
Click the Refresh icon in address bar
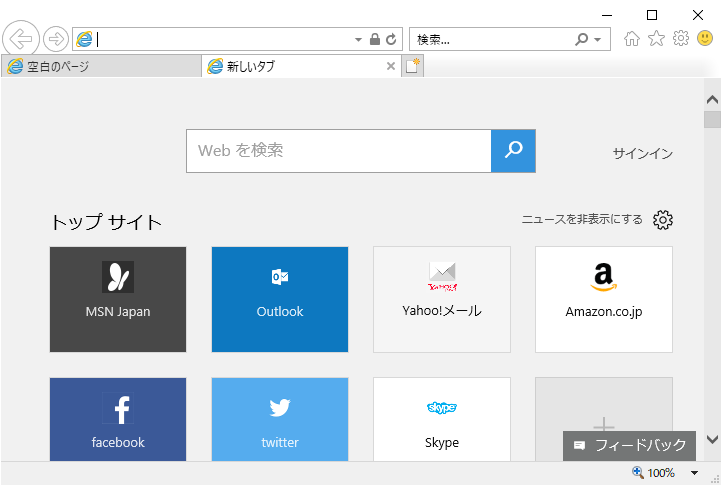(391, 40)
